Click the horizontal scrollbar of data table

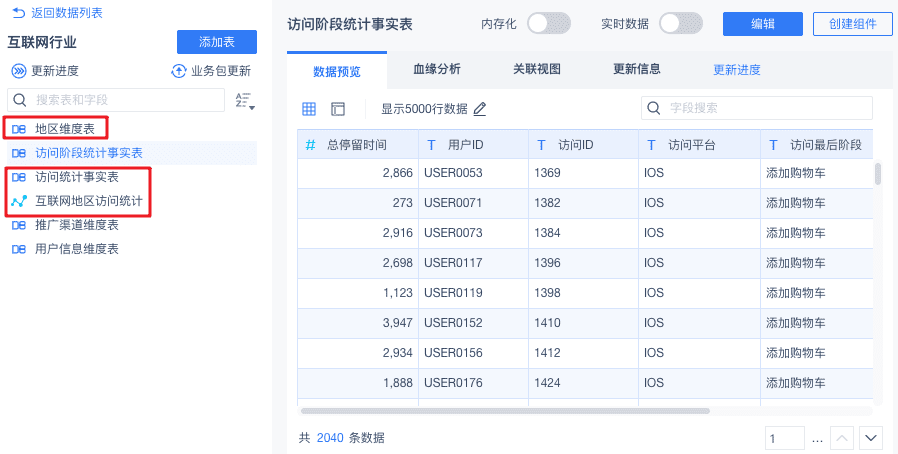click(505, 410)
